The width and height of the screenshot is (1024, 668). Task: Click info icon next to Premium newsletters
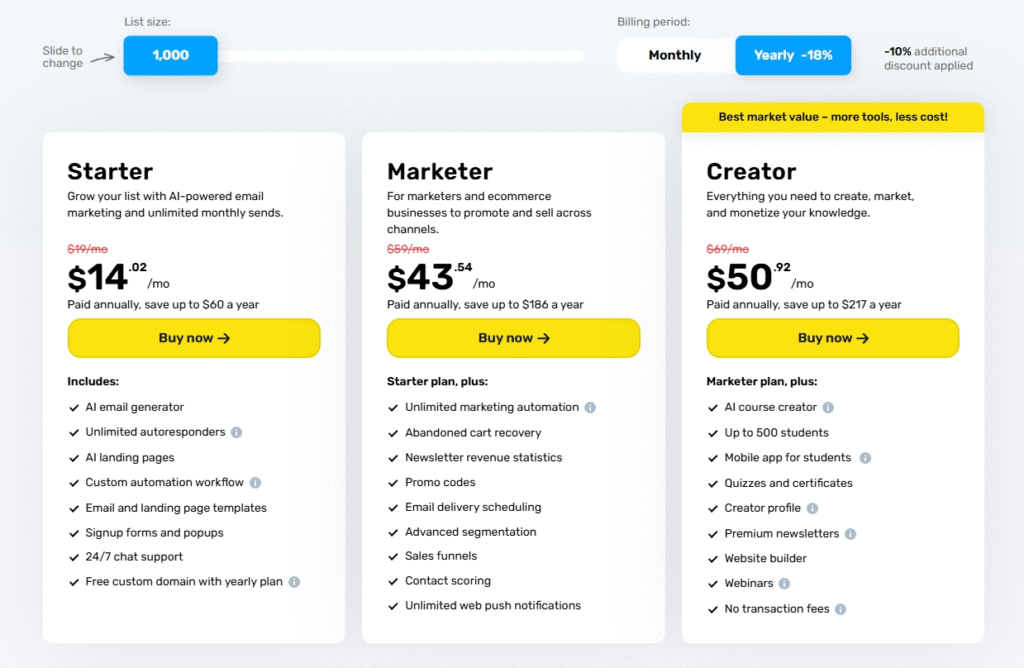tap(850, 534)
